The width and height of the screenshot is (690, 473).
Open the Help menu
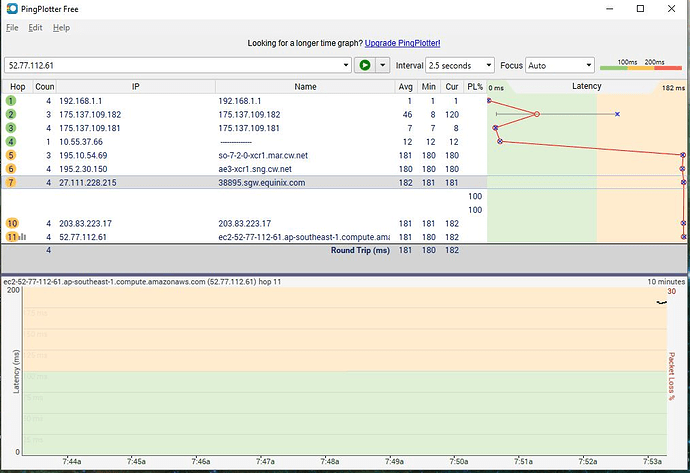62,28
